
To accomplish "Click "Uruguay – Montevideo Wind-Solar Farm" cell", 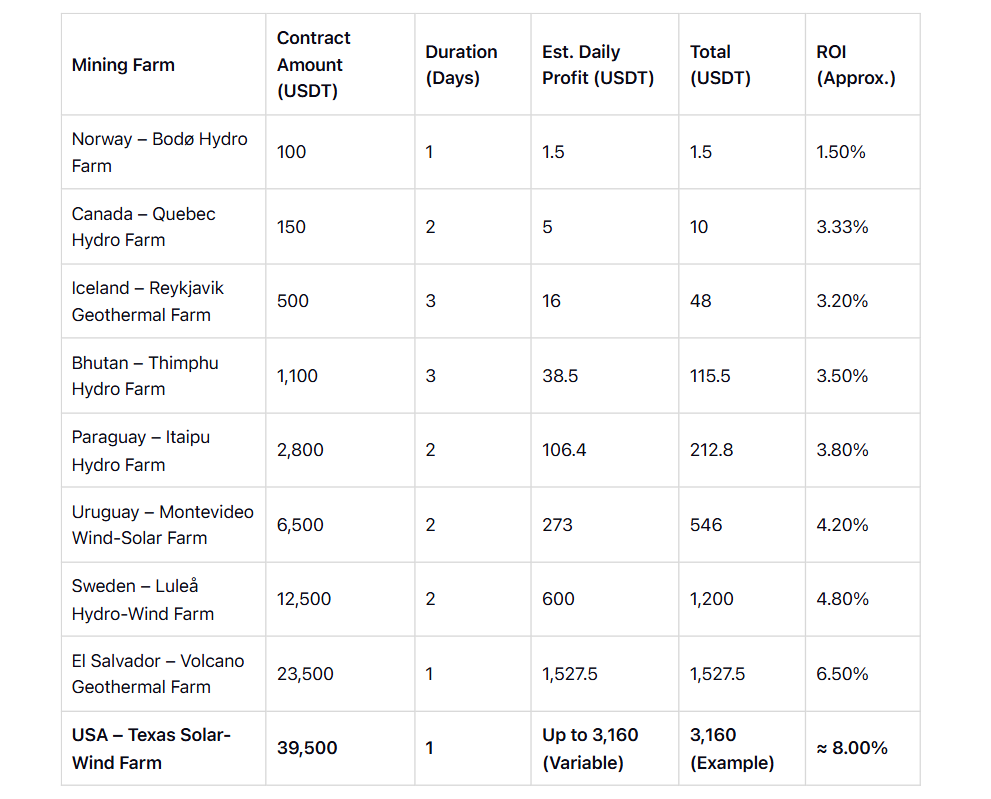I will [x=162, y=525].
